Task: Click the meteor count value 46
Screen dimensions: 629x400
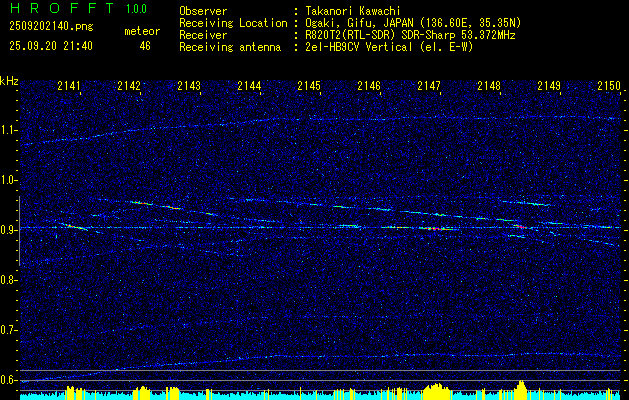Action: (145, 46)
